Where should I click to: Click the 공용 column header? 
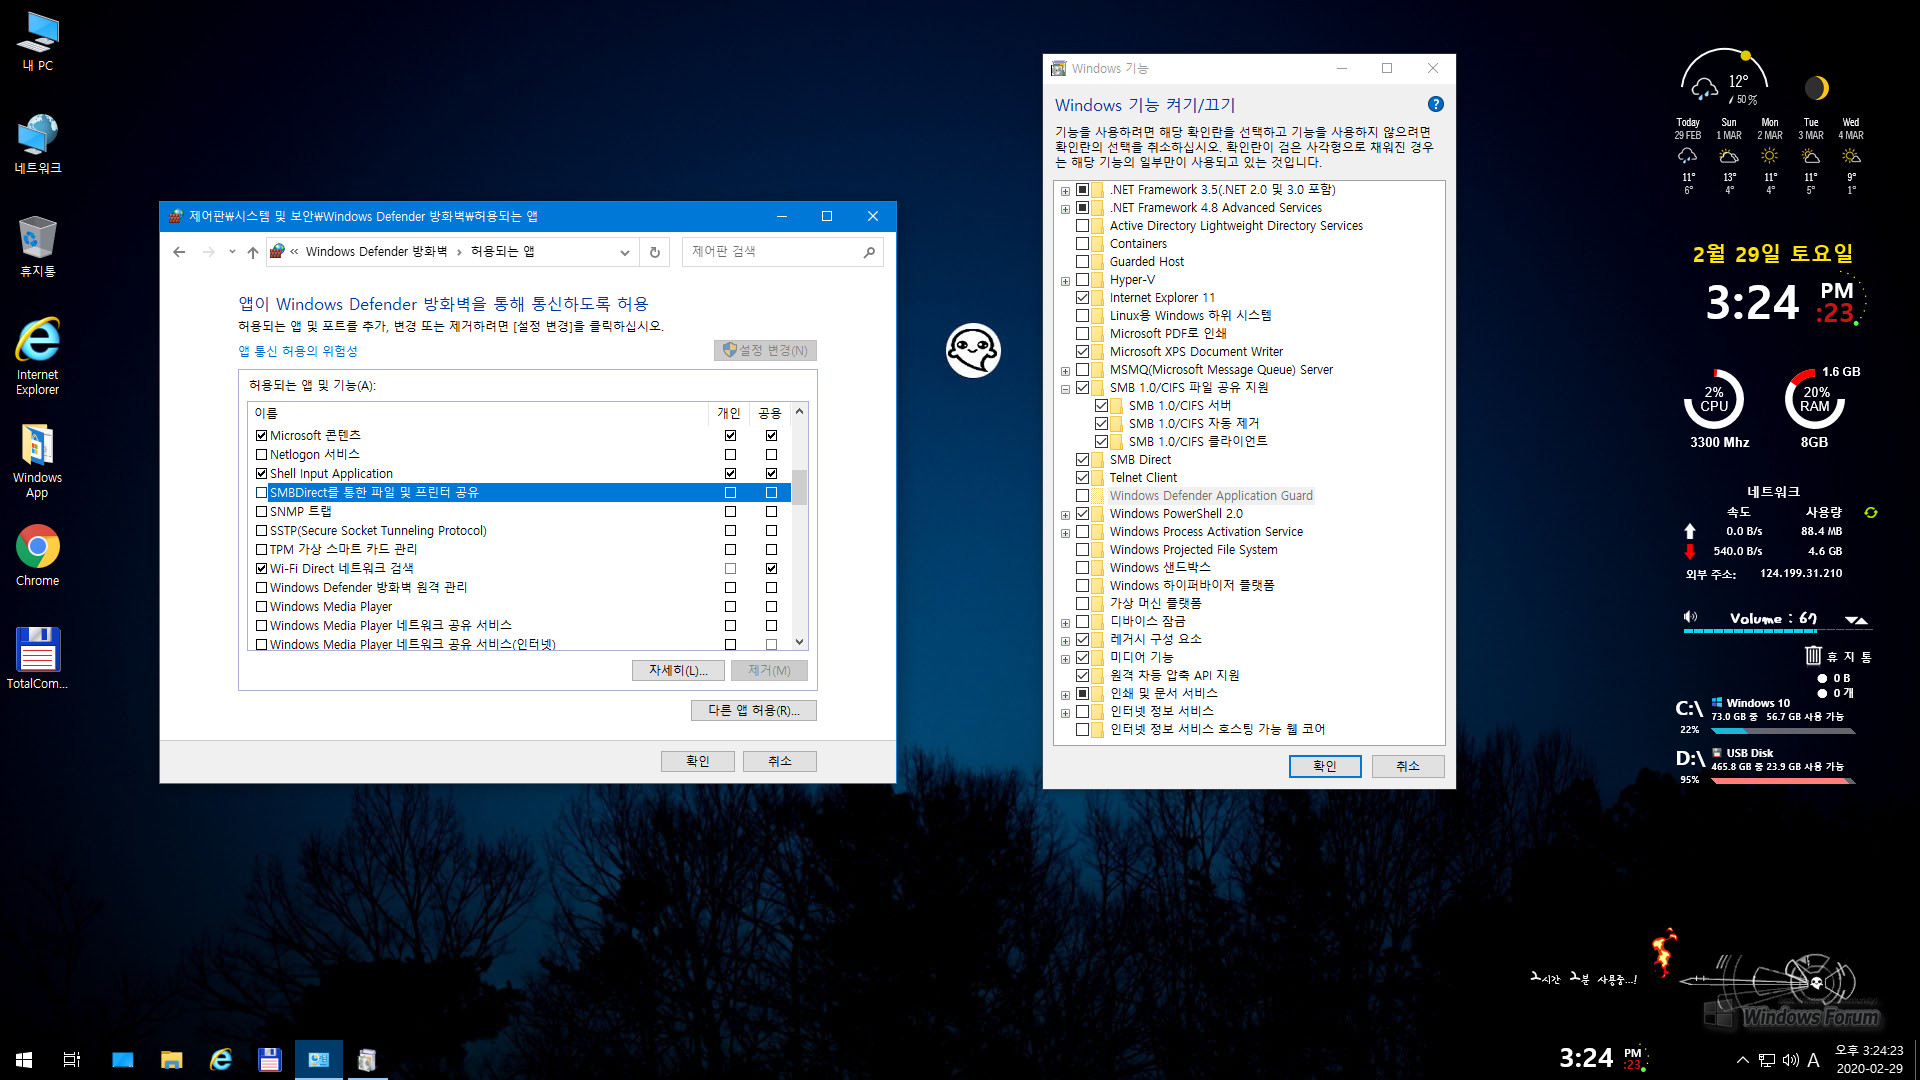pyautogui.click(x=770, y=413)
